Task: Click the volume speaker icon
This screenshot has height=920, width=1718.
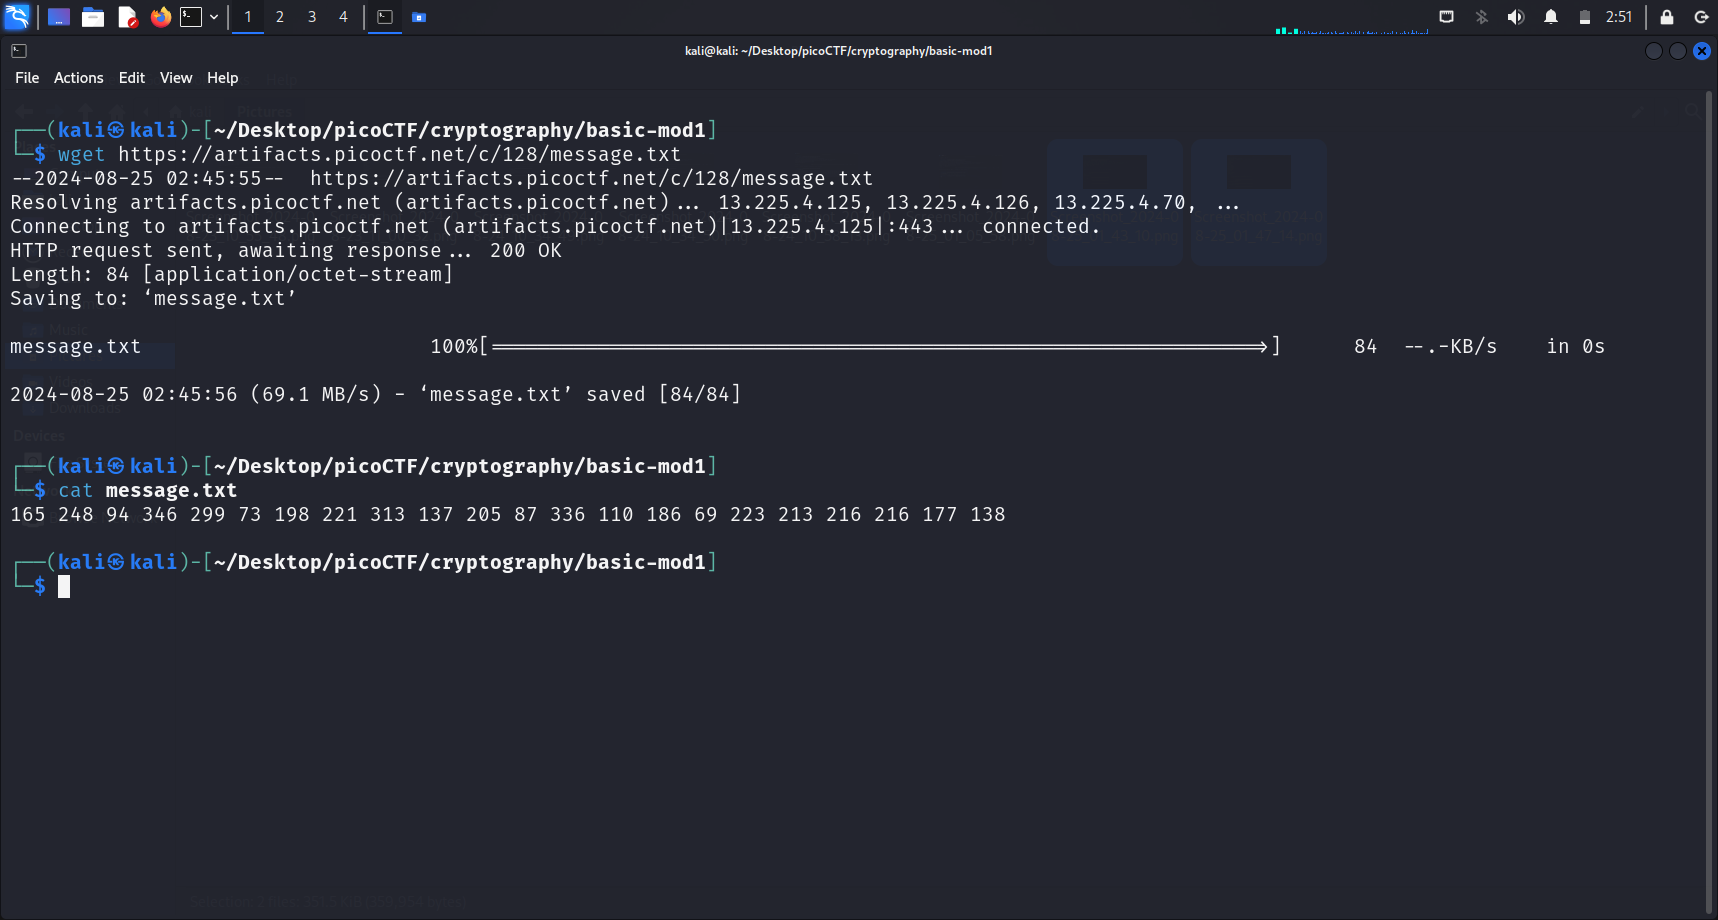Action: [1516, 17]
